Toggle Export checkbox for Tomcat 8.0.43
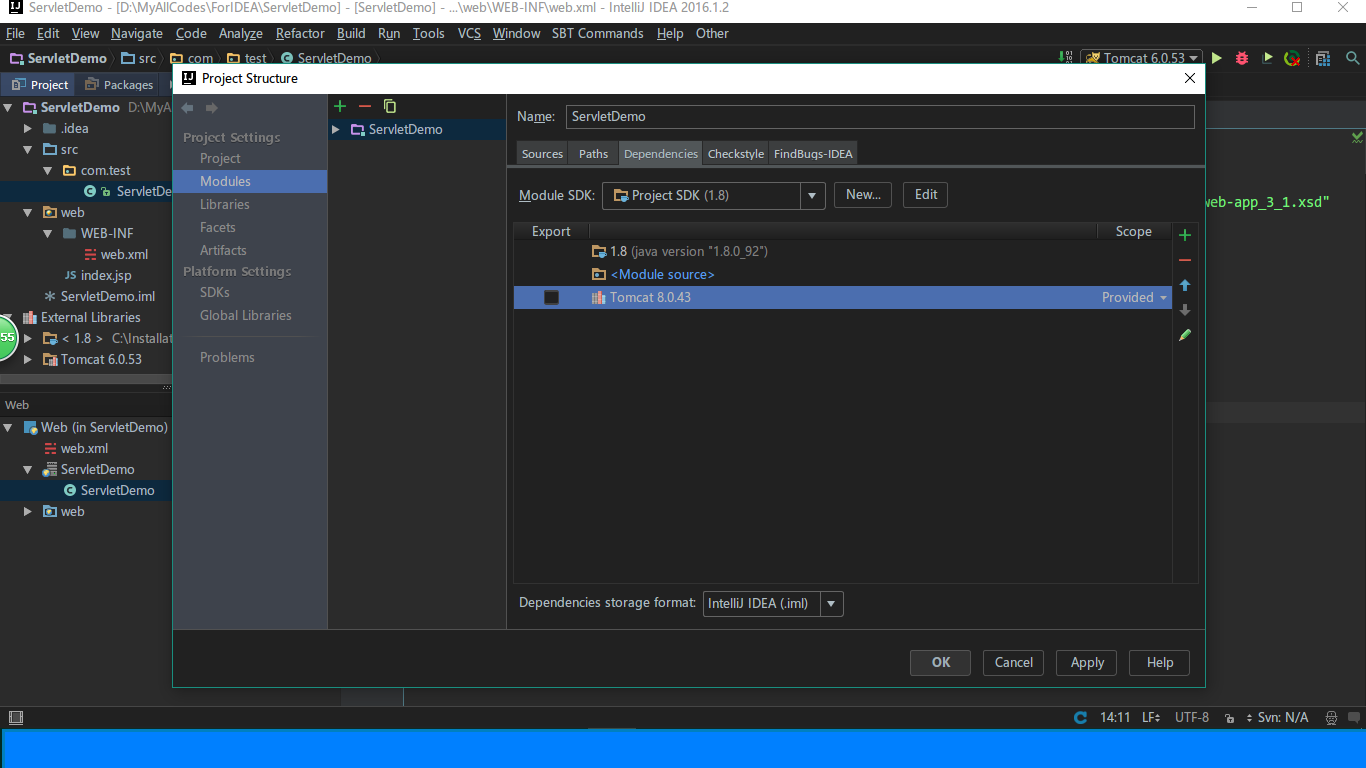The width and height of the screenshot is (1366, 768). pyautogui.click(x=551, y=297)
